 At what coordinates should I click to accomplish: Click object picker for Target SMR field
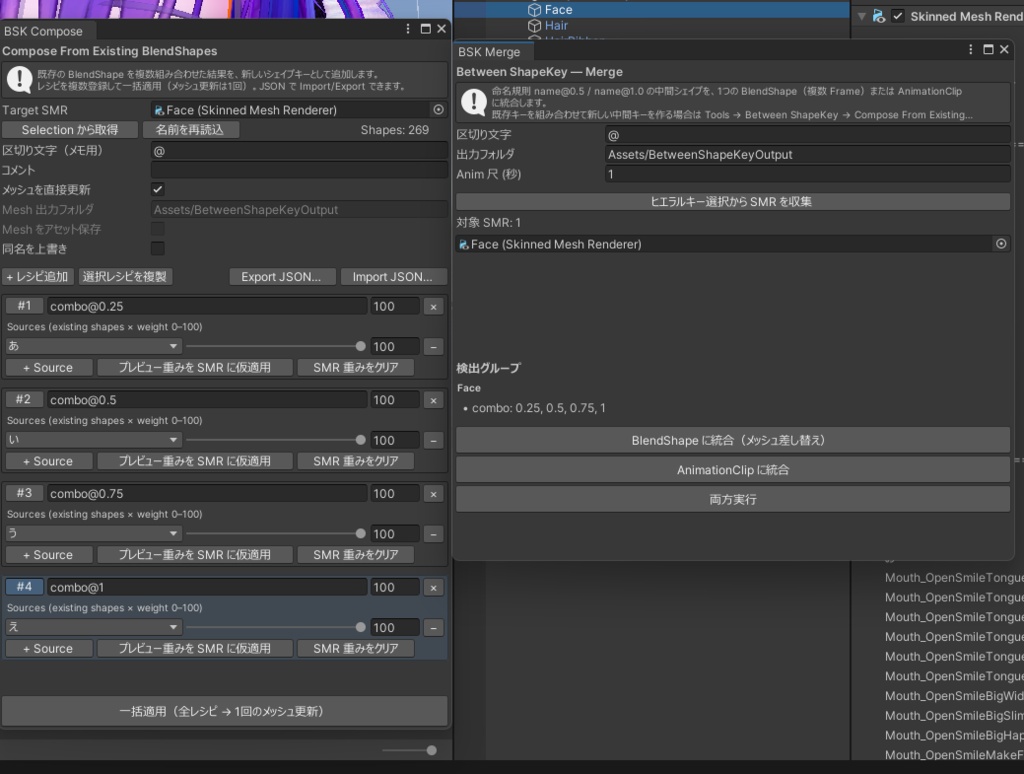[439, 110]
